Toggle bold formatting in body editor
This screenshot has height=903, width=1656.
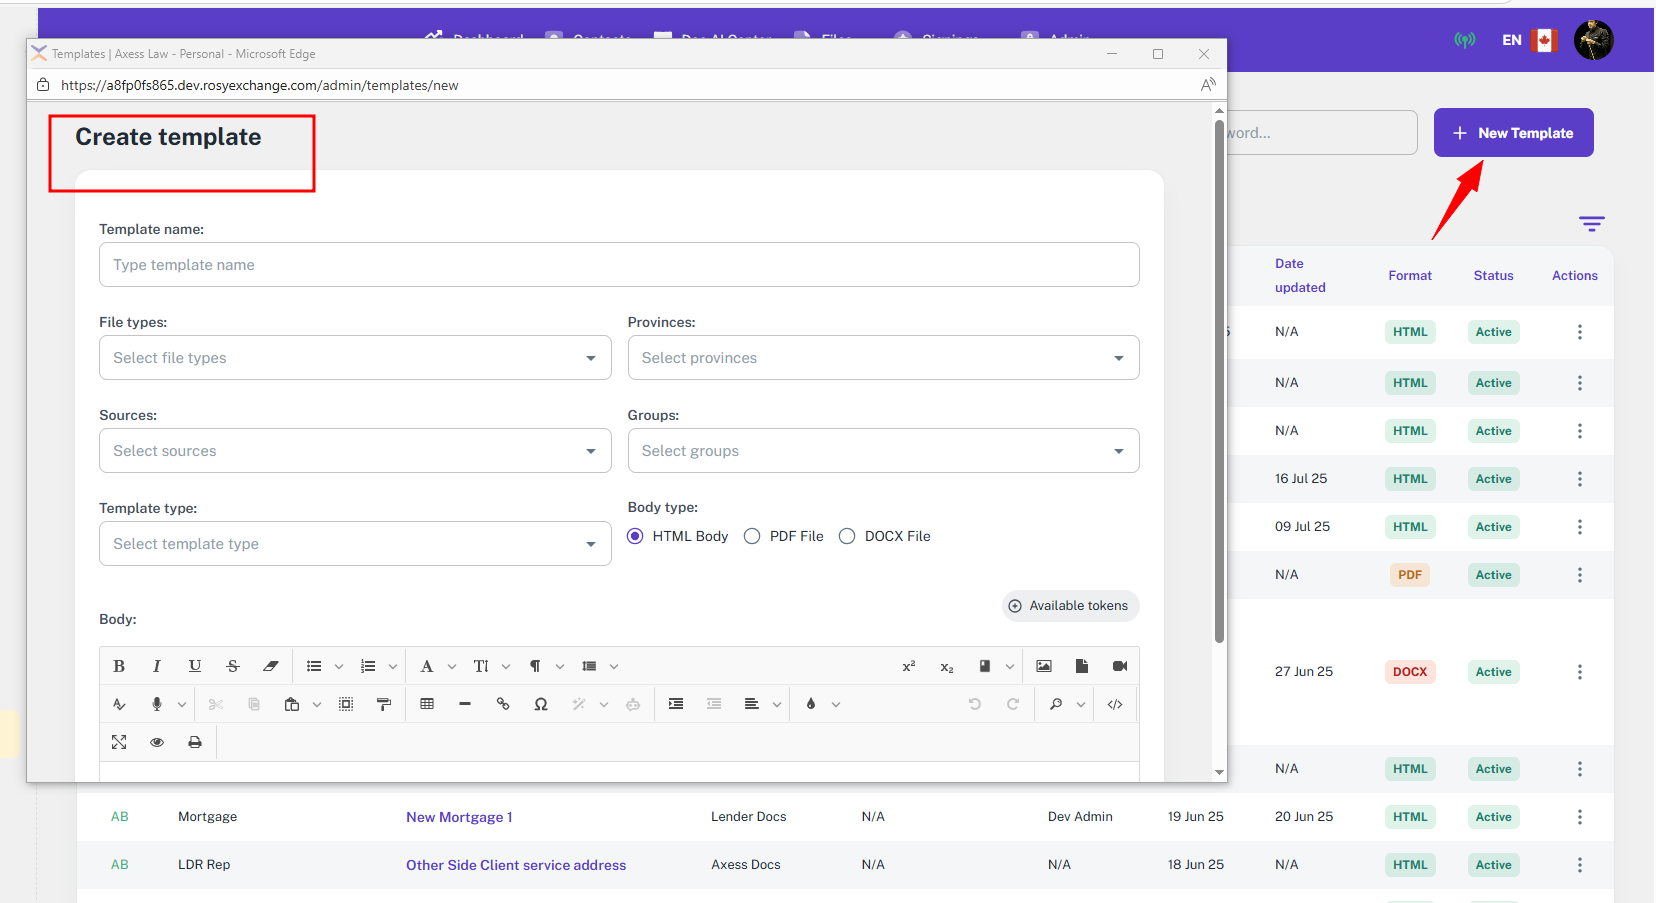click(x=119, y=666)
